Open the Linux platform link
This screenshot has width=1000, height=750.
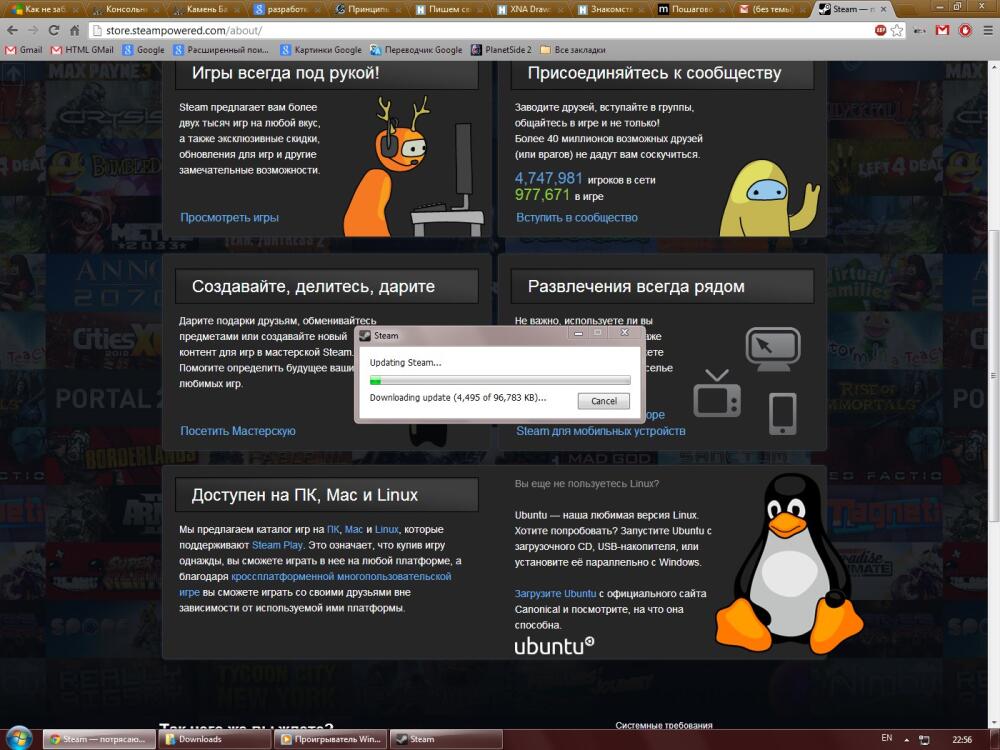[x=386, y=529]
